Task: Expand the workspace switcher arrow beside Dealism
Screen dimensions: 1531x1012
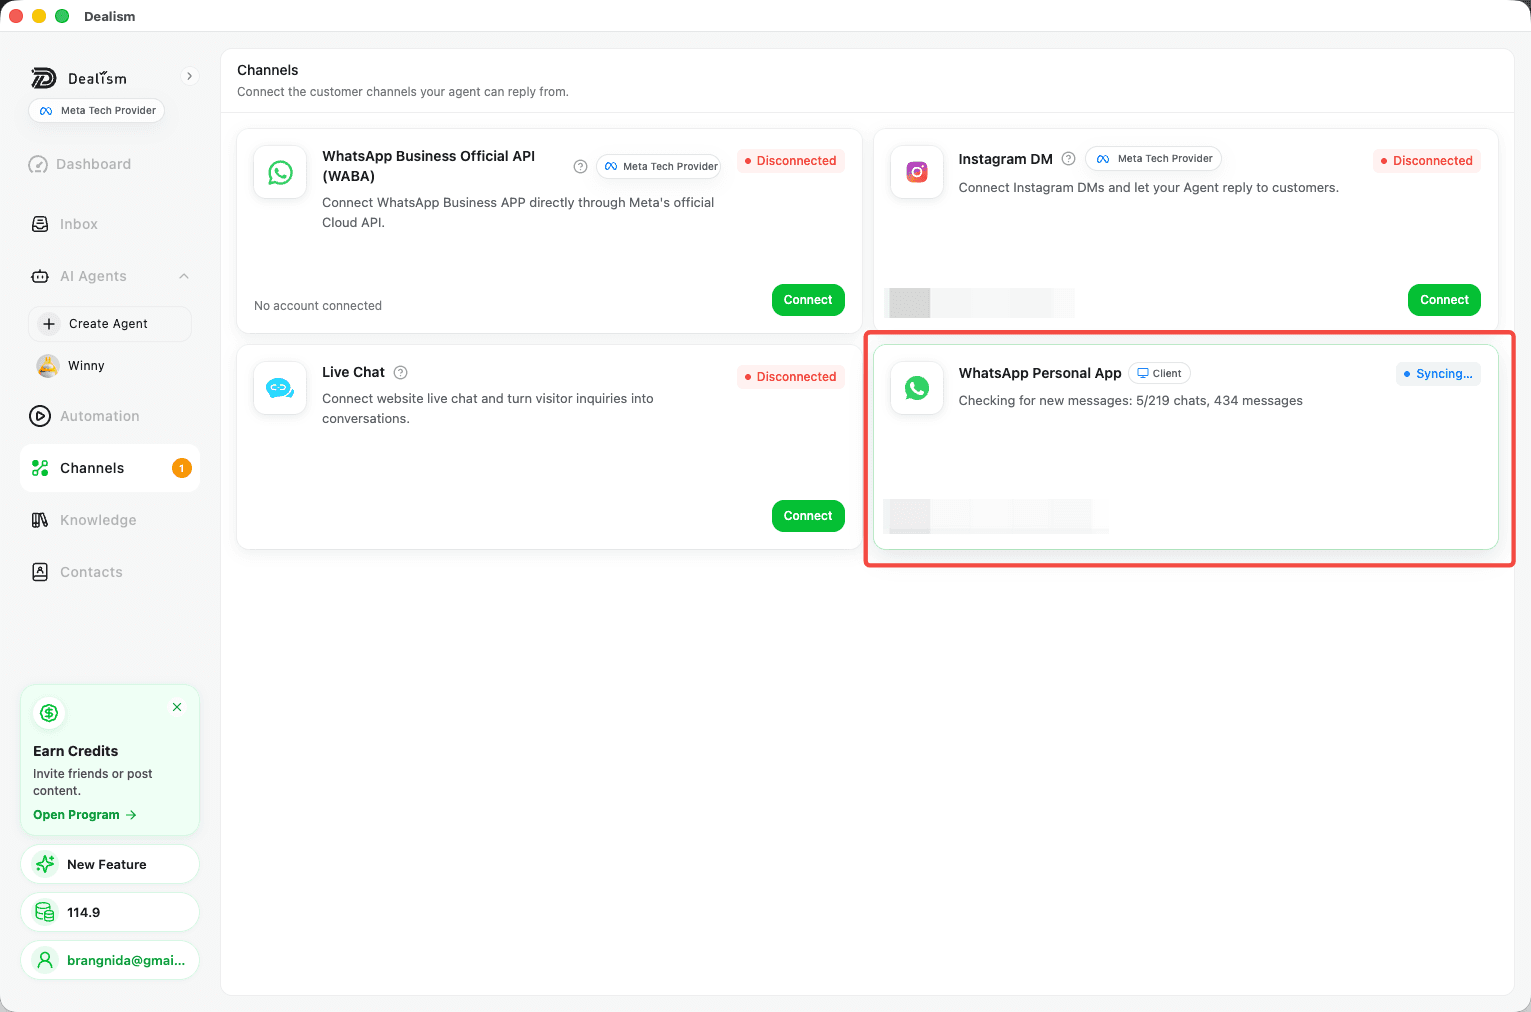Action: (x=189, y=76)
